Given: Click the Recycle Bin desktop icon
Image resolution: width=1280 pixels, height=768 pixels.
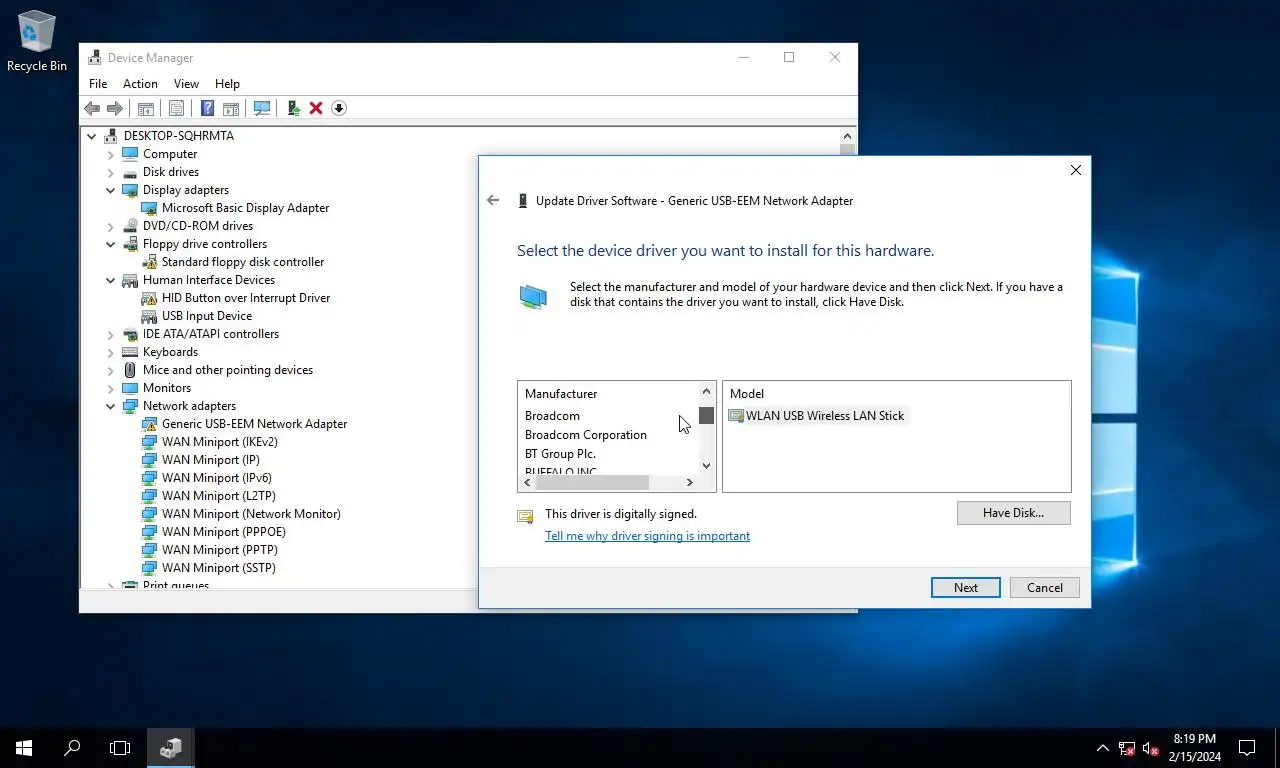Looking at the screenshot, I should (37, 41).
